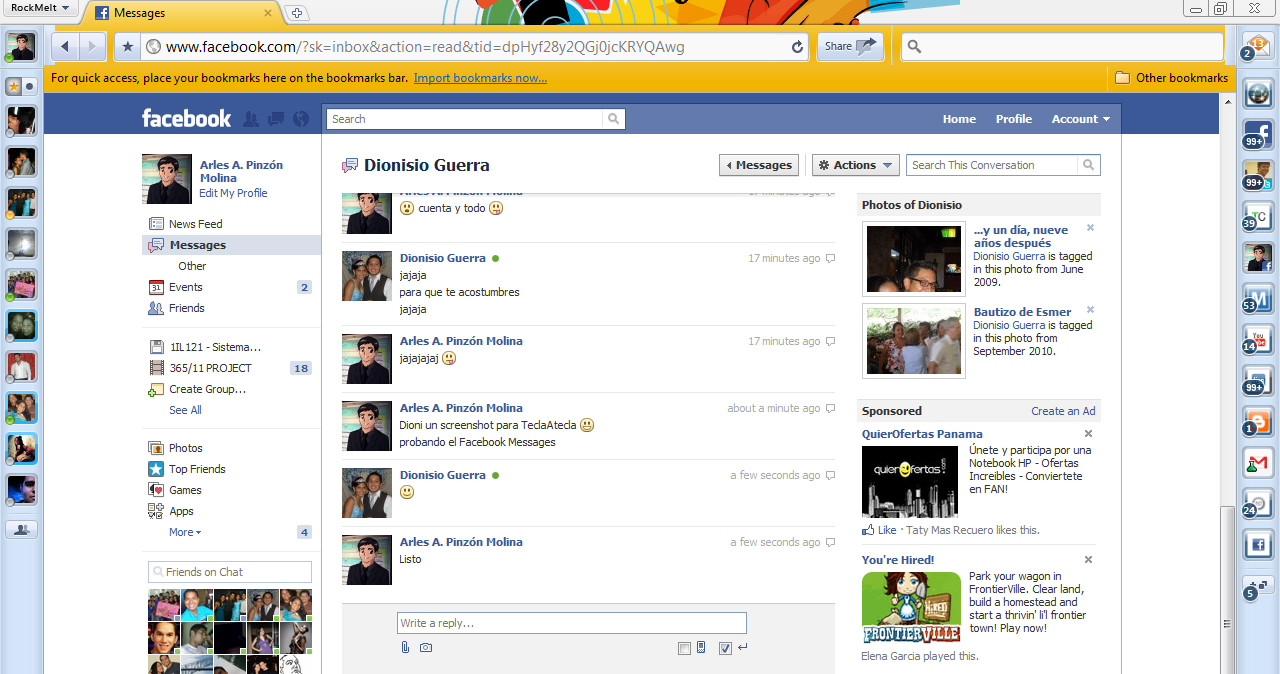
Task: Click the Friends on Chat search field
Action: pos(230,572)
